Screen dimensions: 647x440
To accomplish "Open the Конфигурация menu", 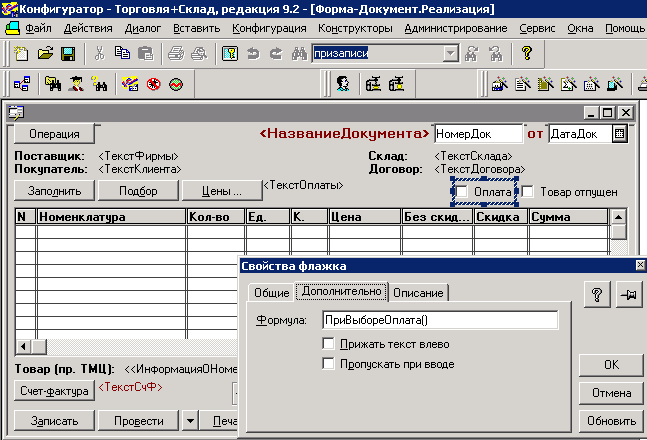I will pyautogui.click(x=269, y=27).
